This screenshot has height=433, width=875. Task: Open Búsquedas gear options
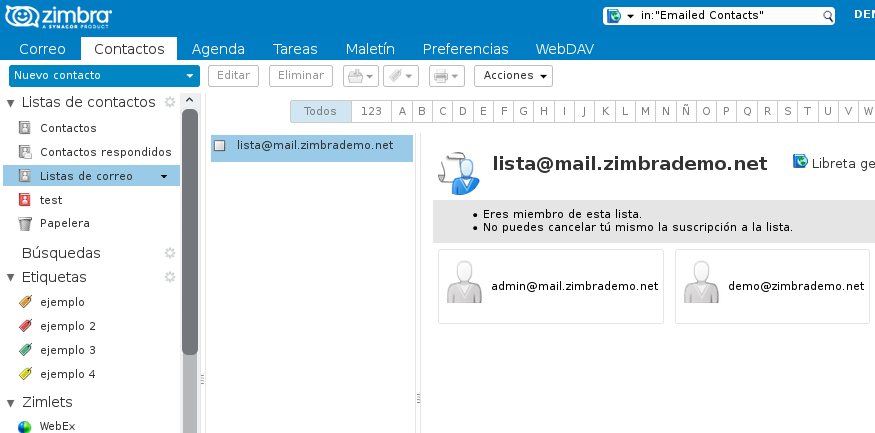click(x=170, y=253)
